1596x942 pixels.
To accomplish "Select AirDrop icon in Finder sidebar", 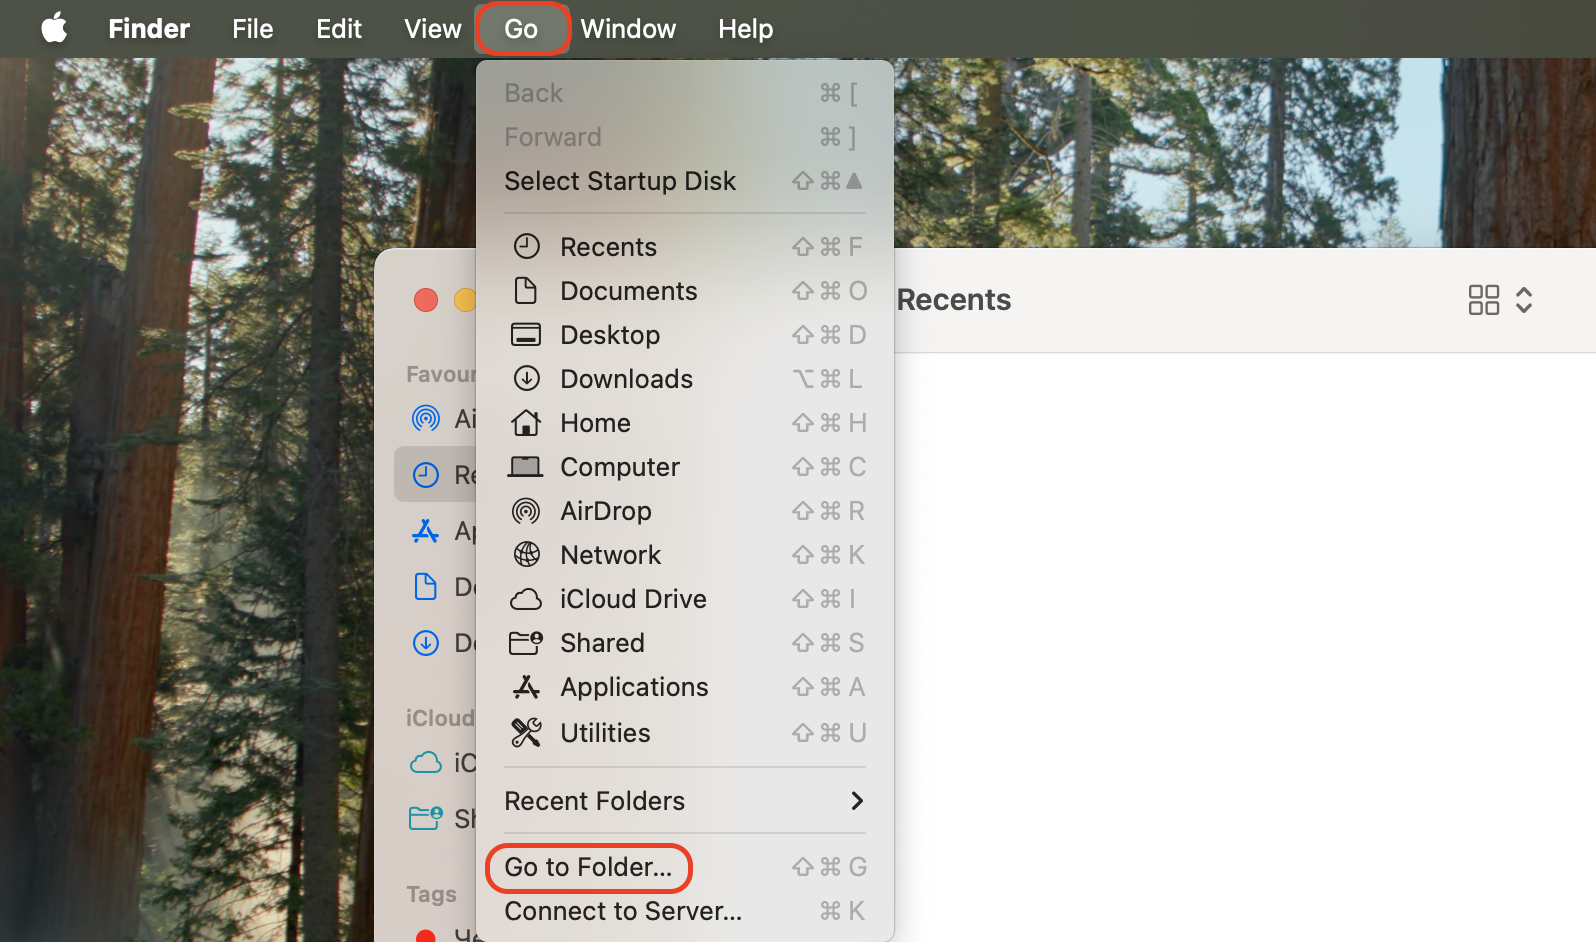I will (426, 418).
